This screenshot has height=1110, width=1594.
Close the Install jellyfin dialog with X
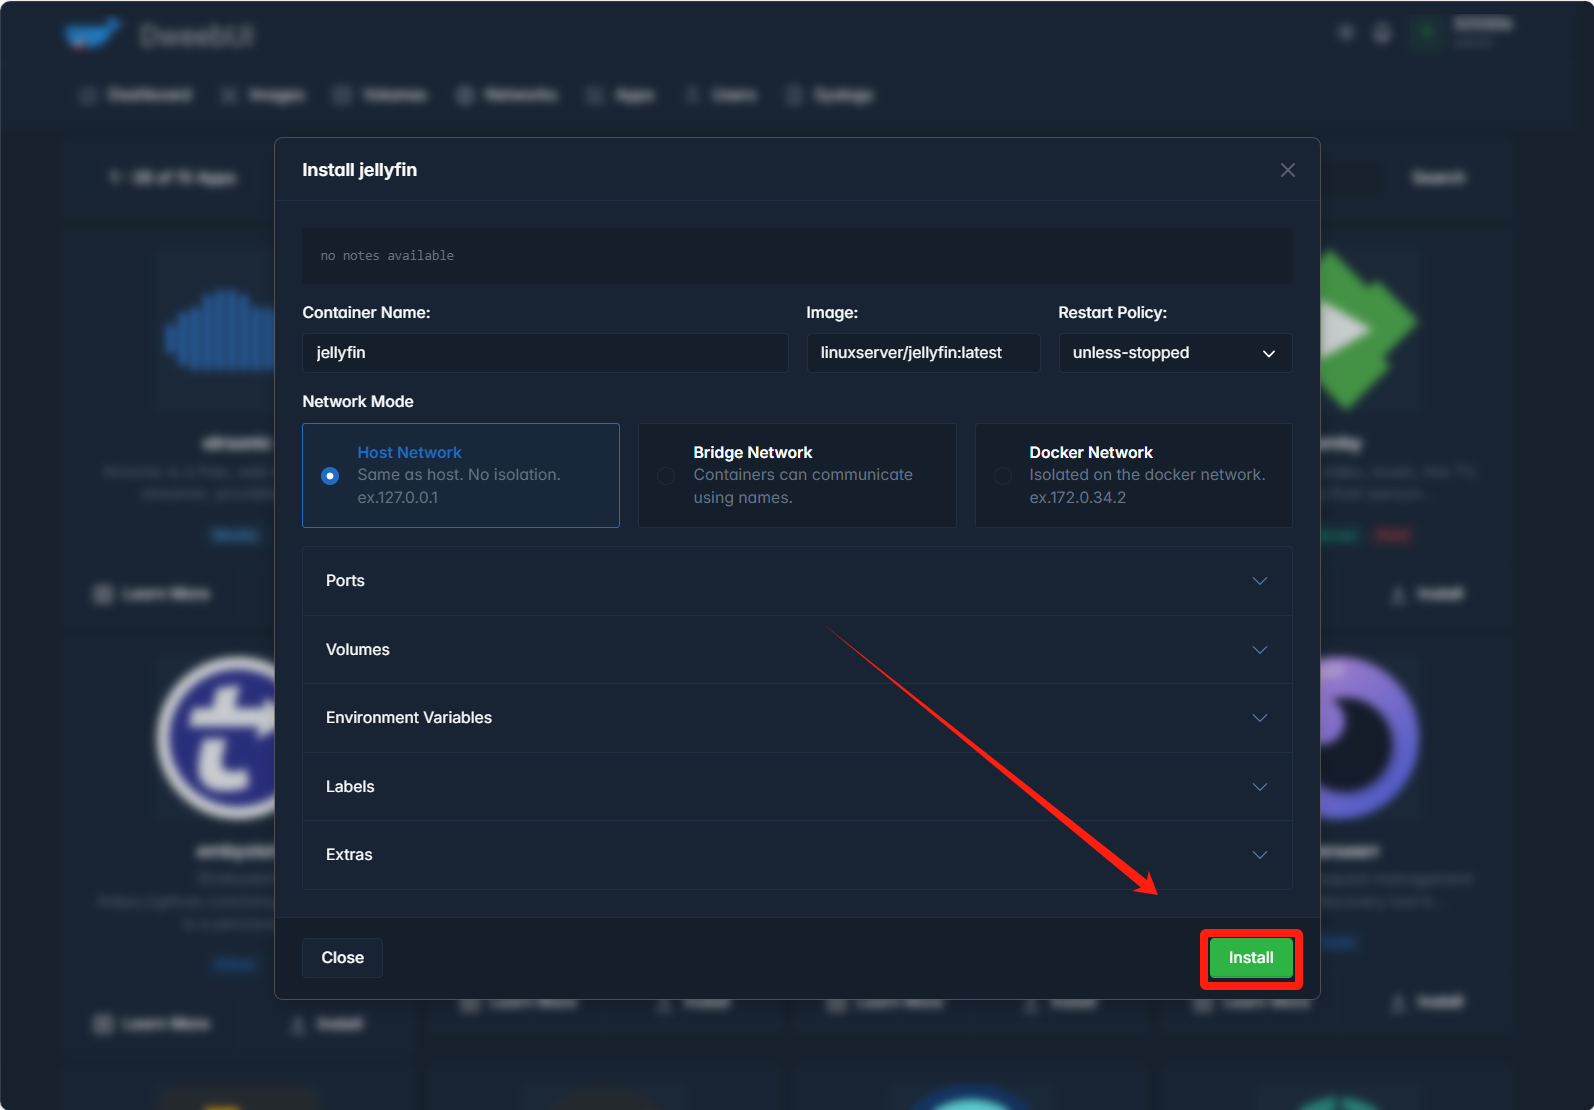pyautogui.click(x=1287, y=170)
